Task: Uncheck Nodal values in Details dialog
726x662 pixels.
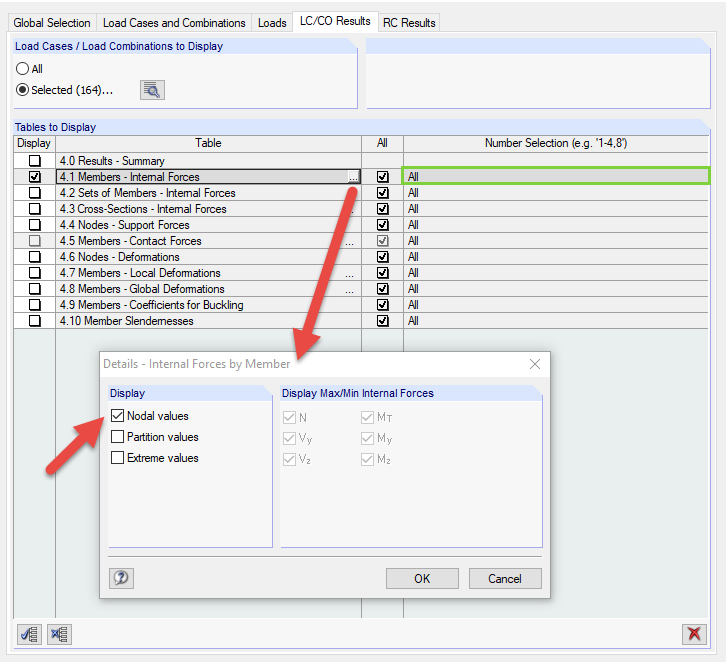Action: 118,416
